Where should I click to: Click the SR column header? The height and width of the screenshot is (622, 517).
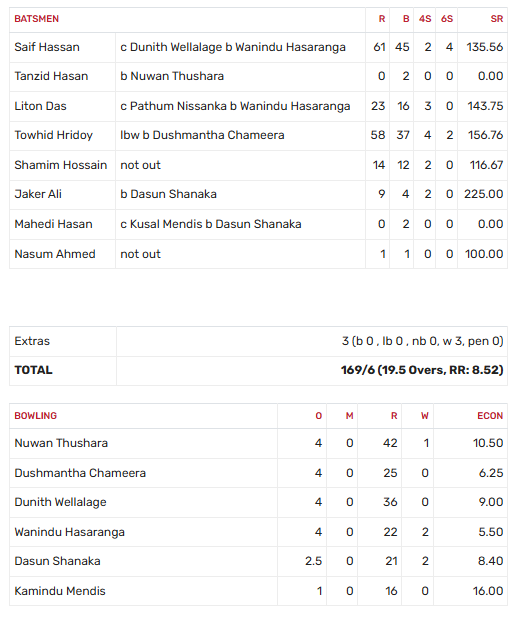(x=497, y=19)
